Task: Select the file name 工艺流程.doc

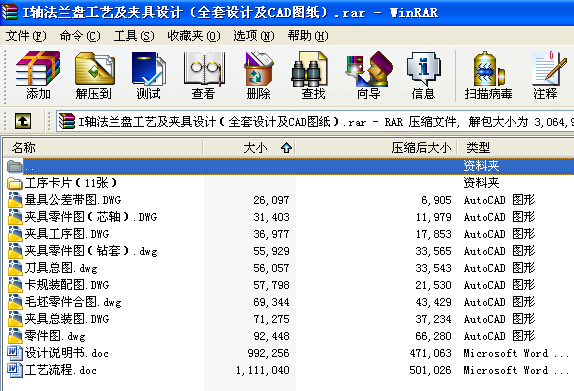Action: click(x=61, y=370)
